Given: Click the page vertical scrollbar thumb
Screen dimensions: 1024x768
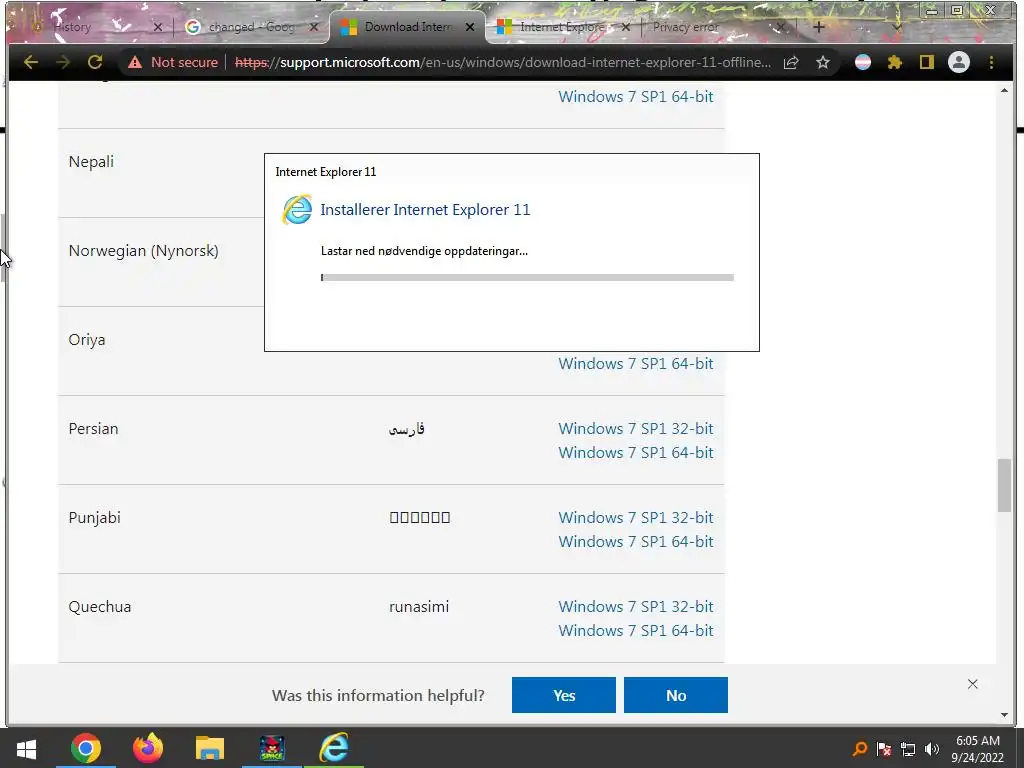Looking at the screenshot, I should pos(1004,485).
